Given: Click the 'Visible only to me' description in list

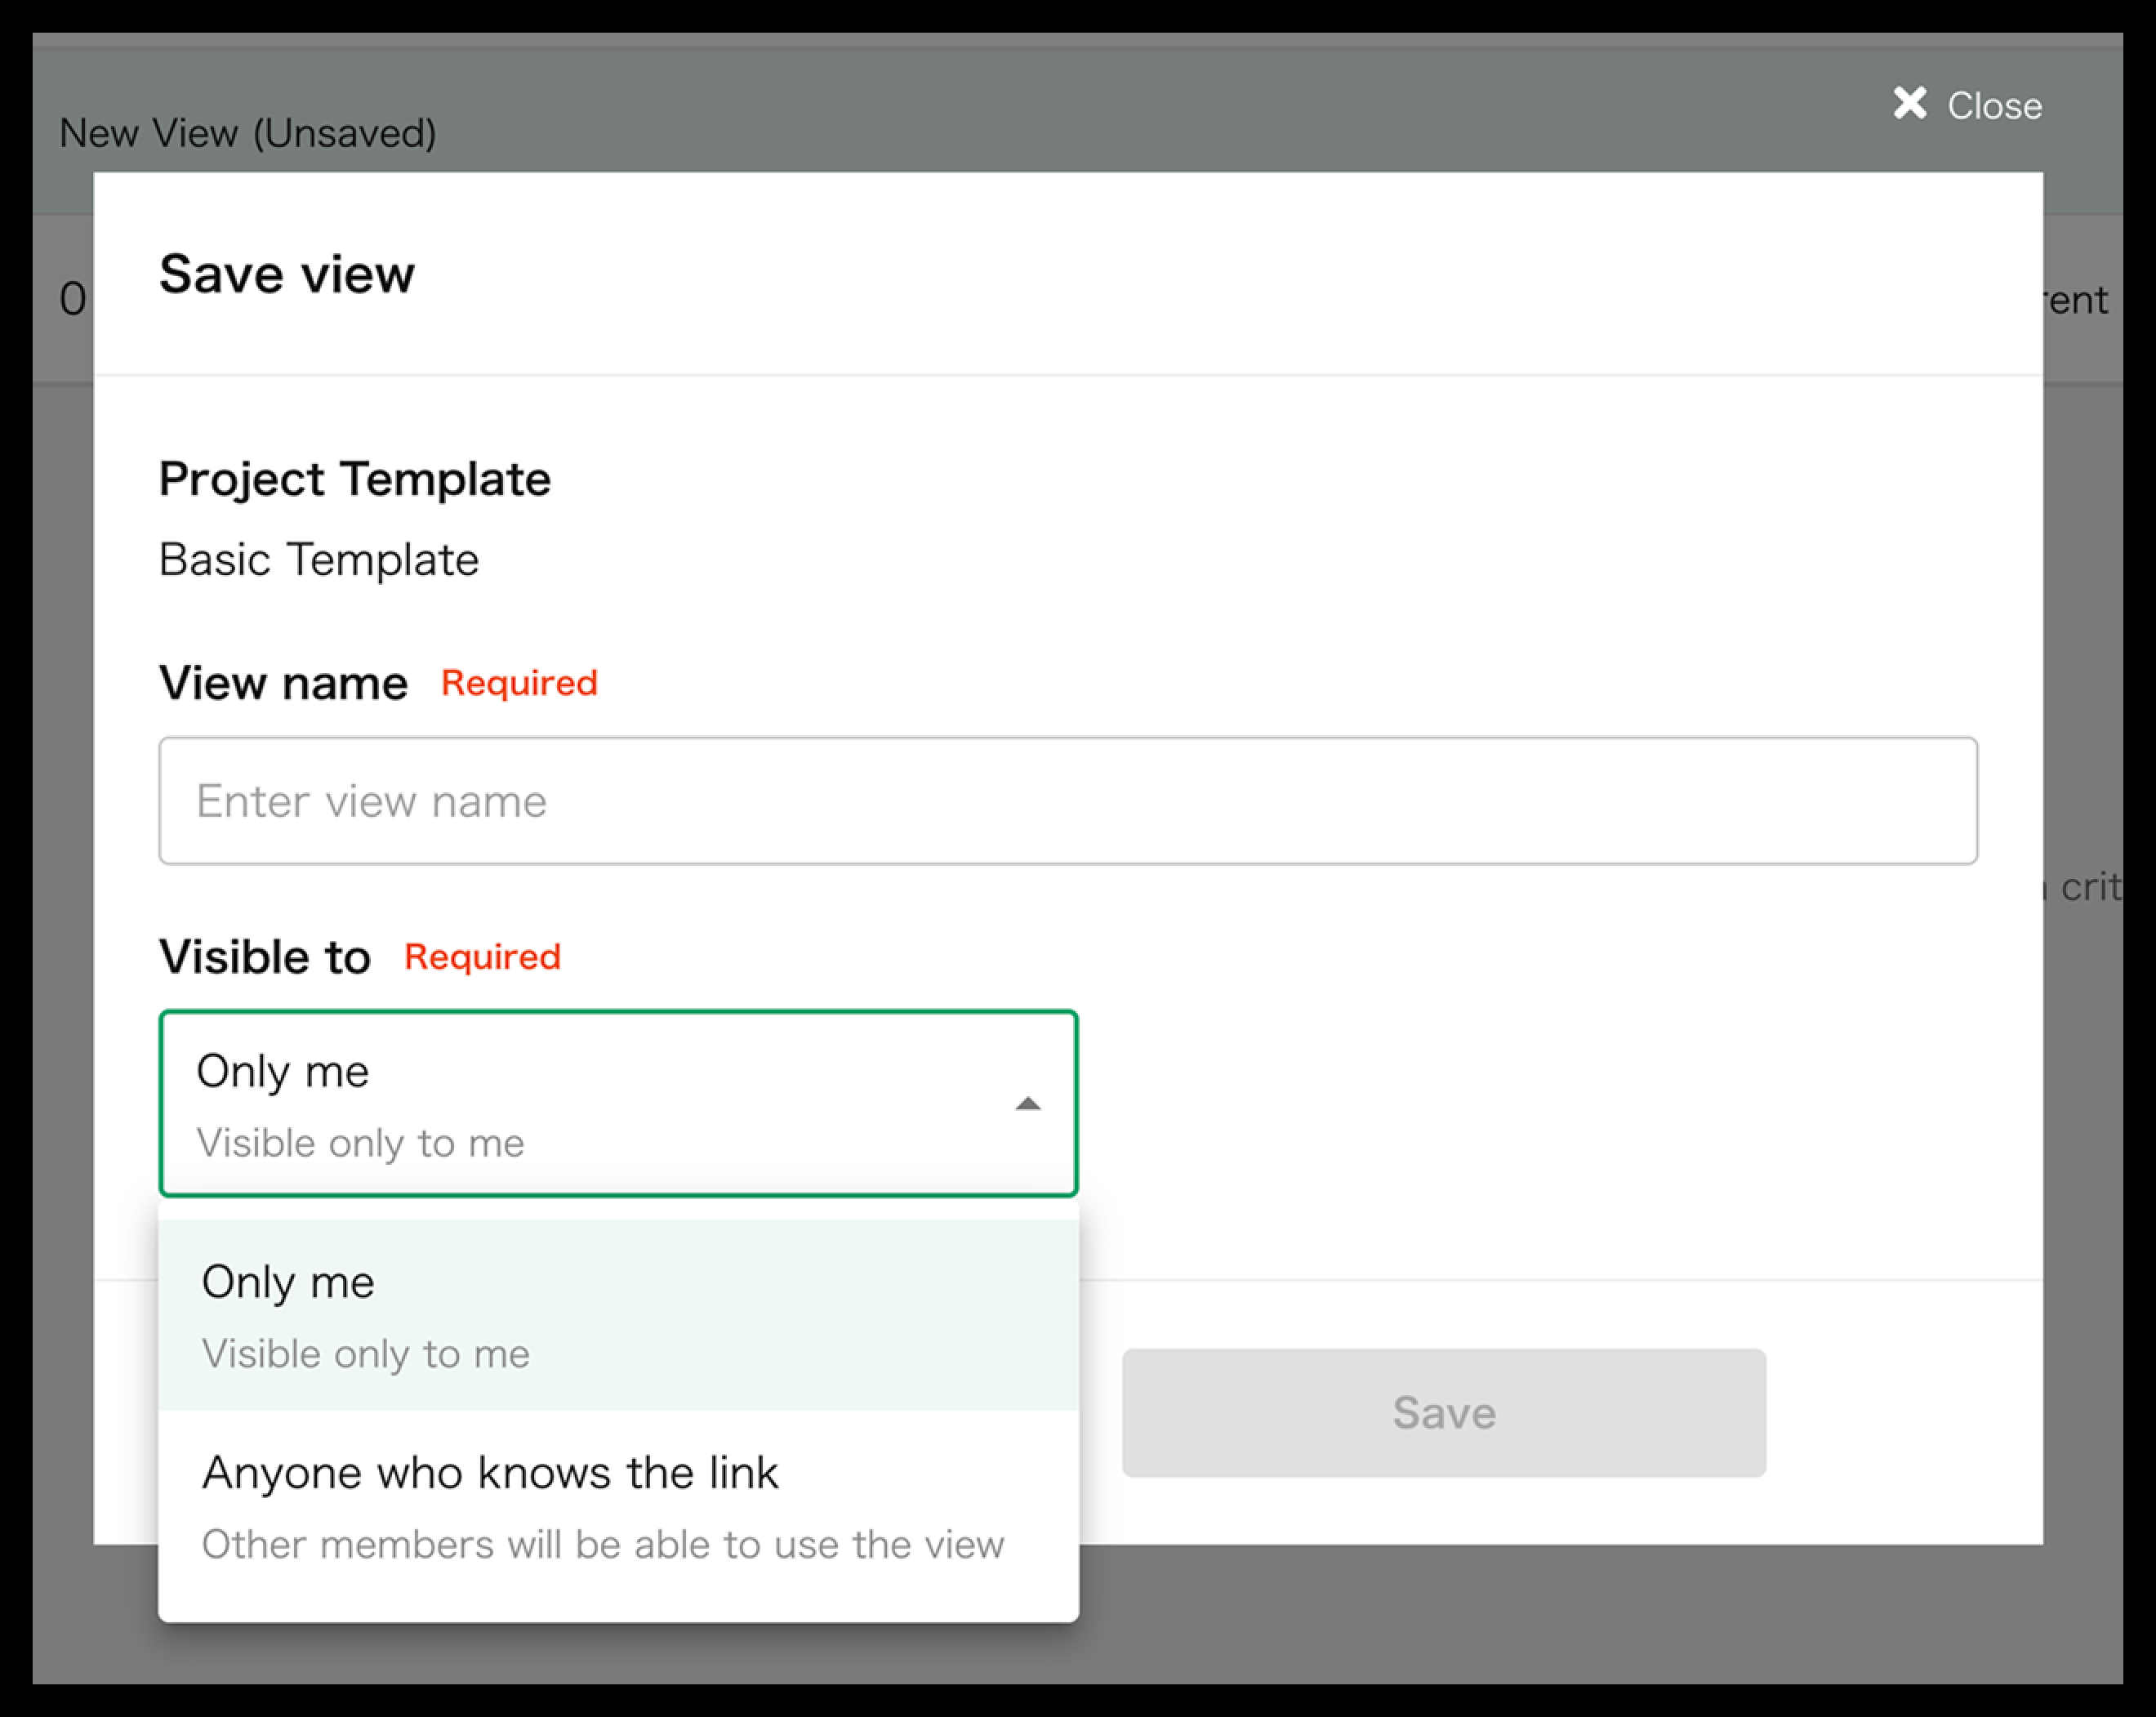Looking at the screenshot, I should [365, 1354].
